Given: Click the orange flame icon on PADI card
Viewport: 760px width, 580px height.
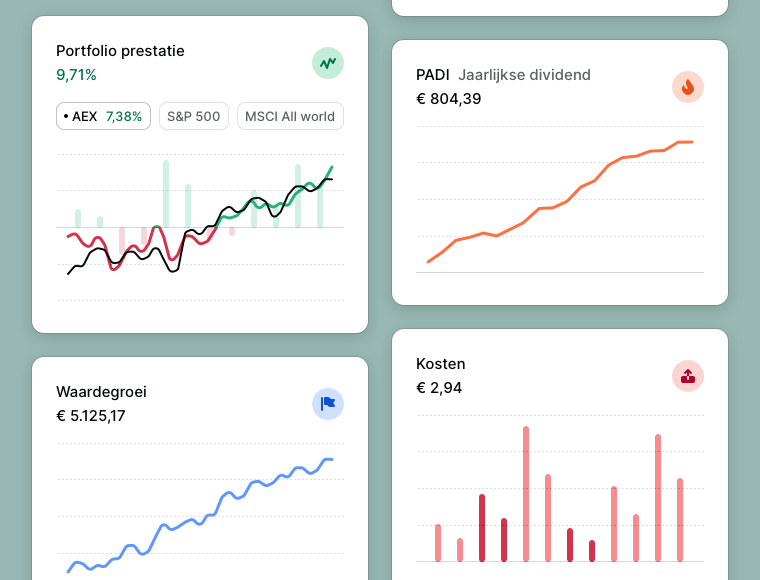Looking at the screenshot, I should [x=688, y=87].
